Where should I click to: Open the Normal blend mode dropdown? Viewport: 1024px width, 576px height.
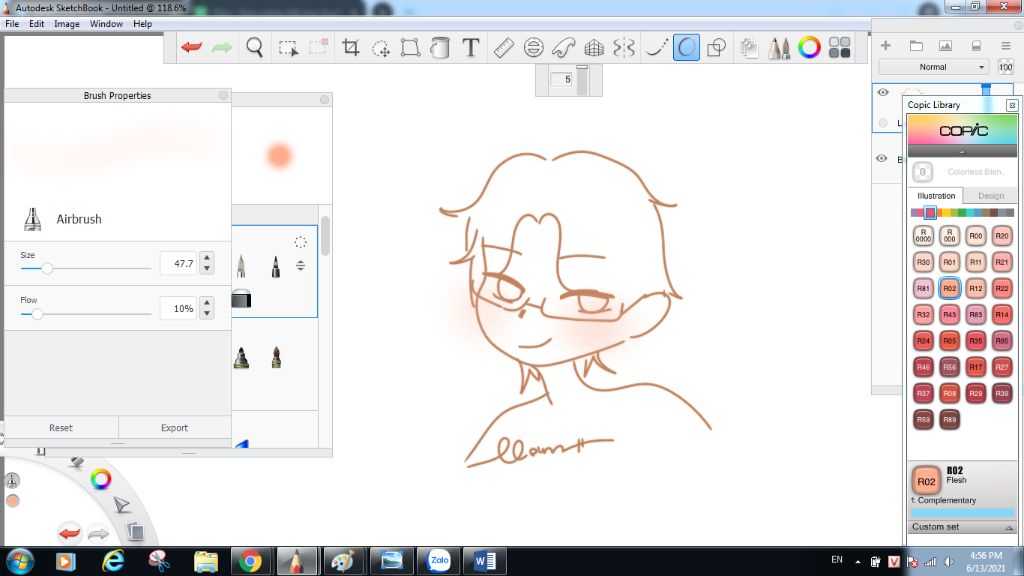pos(933,67)
